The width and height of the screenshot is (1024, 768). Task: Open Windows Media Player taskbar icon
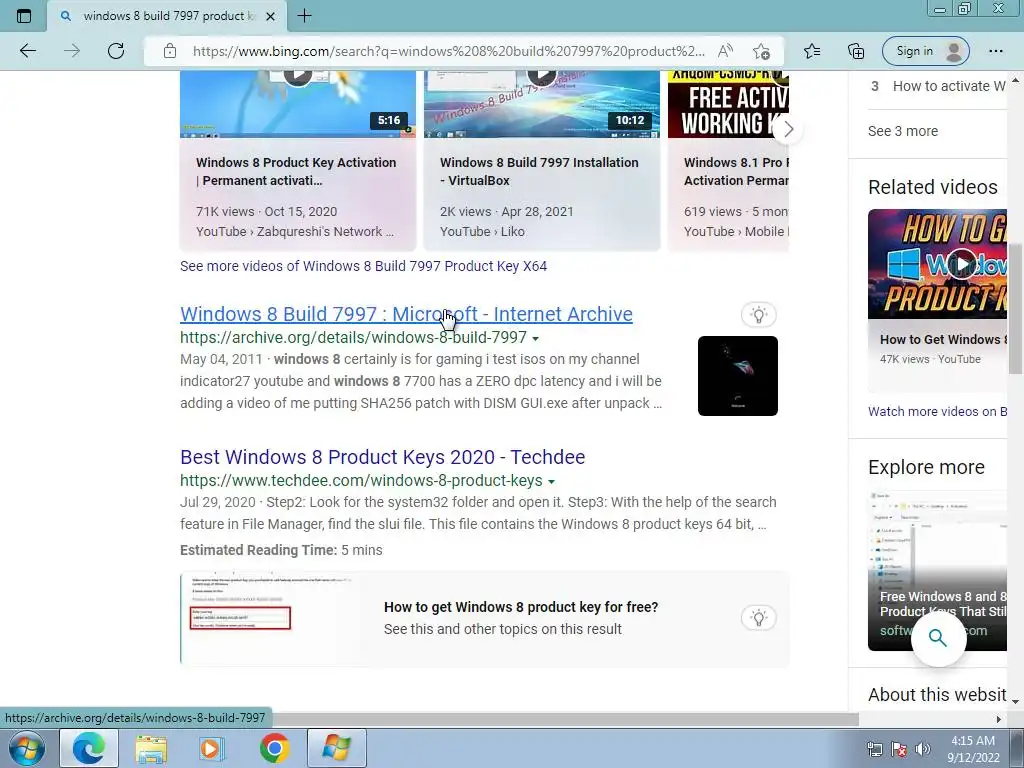tap(211, 748)
